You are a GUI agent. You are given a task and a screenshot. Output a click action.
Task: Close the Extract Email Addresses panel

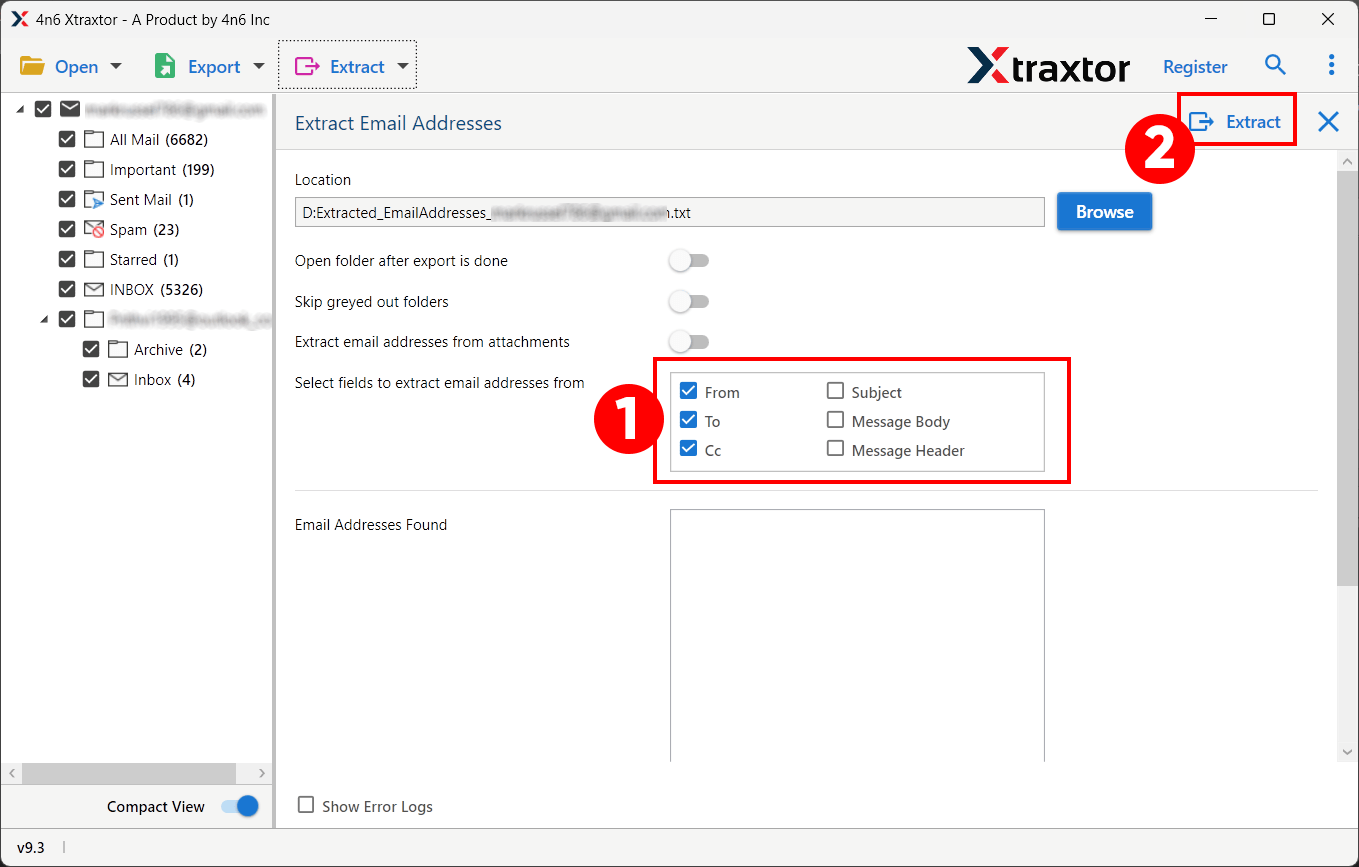click(1328, 122)
